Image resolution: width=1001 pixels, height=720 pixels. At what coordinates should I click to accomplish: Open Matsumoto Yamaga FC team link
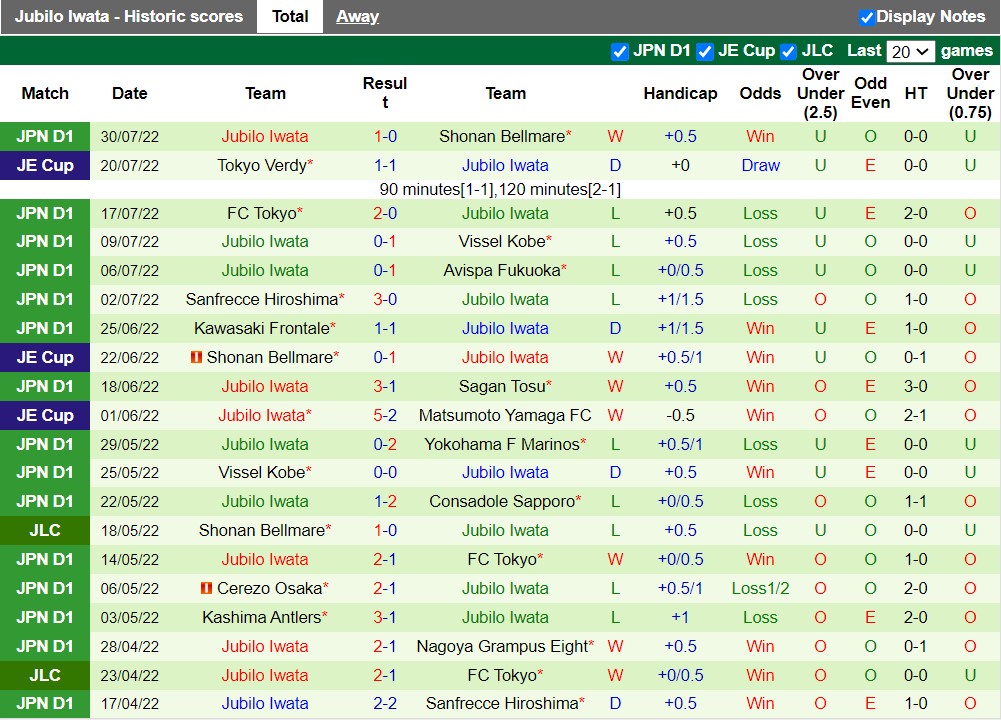[505, 416]
